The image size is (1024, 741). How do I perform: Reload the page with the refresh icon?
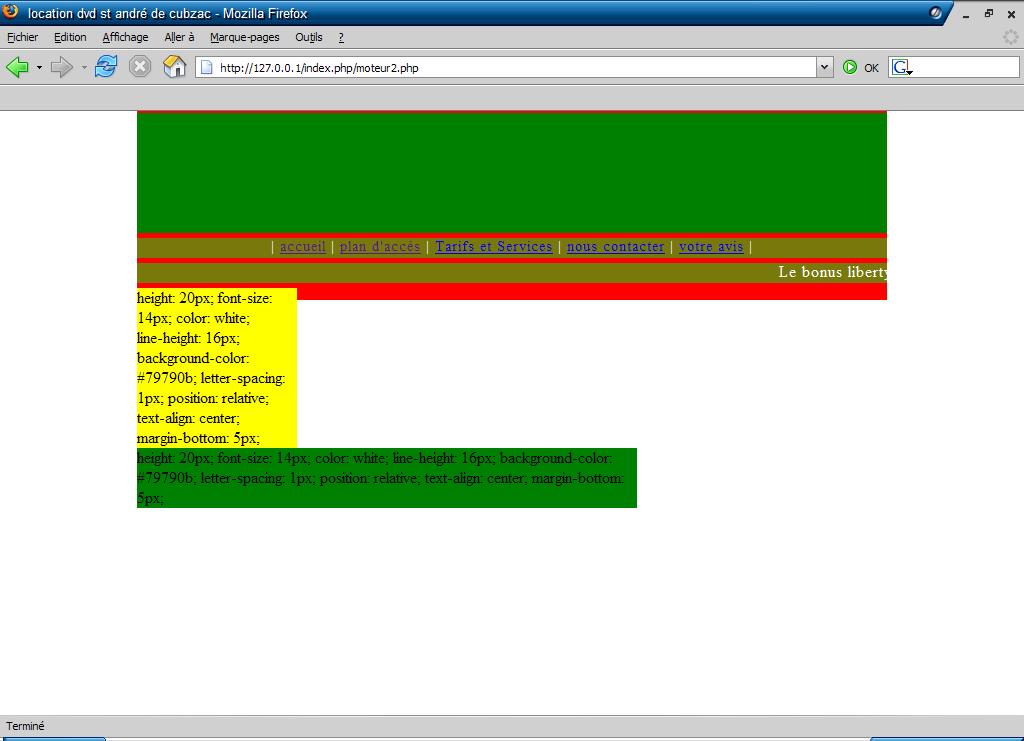point(106,67)
